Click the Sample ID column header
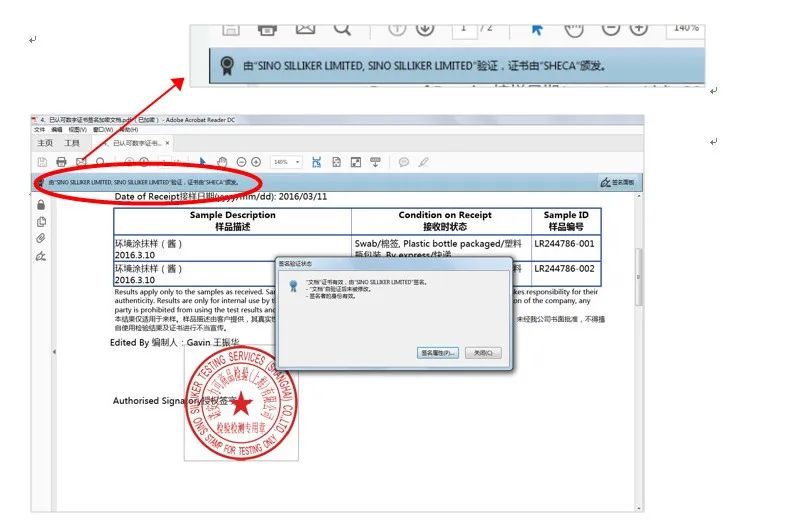The height and width of the screenshot is (526, 800). pyautogui.click(x=566, y=221)
